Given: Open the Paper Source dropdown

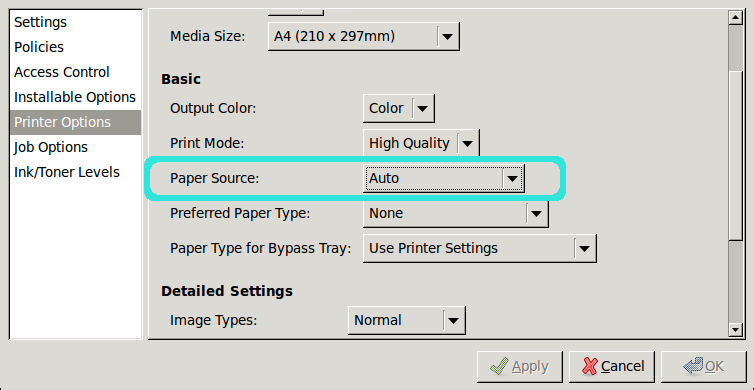Looking at the screenshot, I should (x=443, y=178).
